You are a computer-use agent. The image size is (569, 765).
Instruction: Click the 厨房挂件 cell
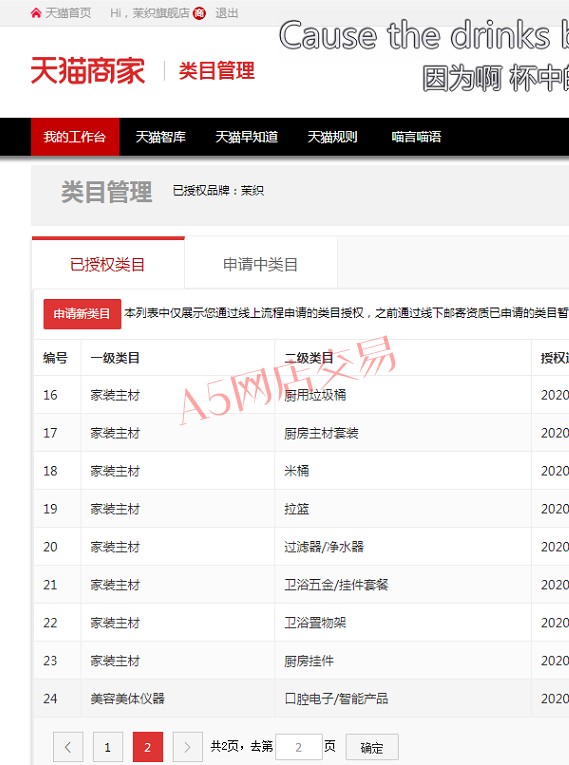309,661
